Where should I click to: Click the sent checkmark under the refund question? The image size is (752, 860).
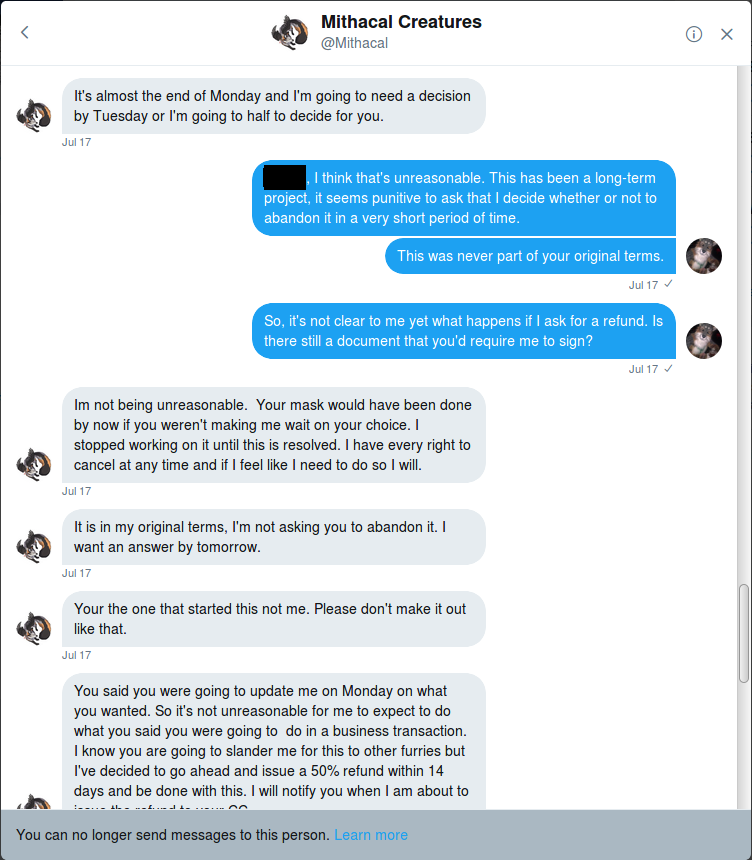click(x=668, y=369)
